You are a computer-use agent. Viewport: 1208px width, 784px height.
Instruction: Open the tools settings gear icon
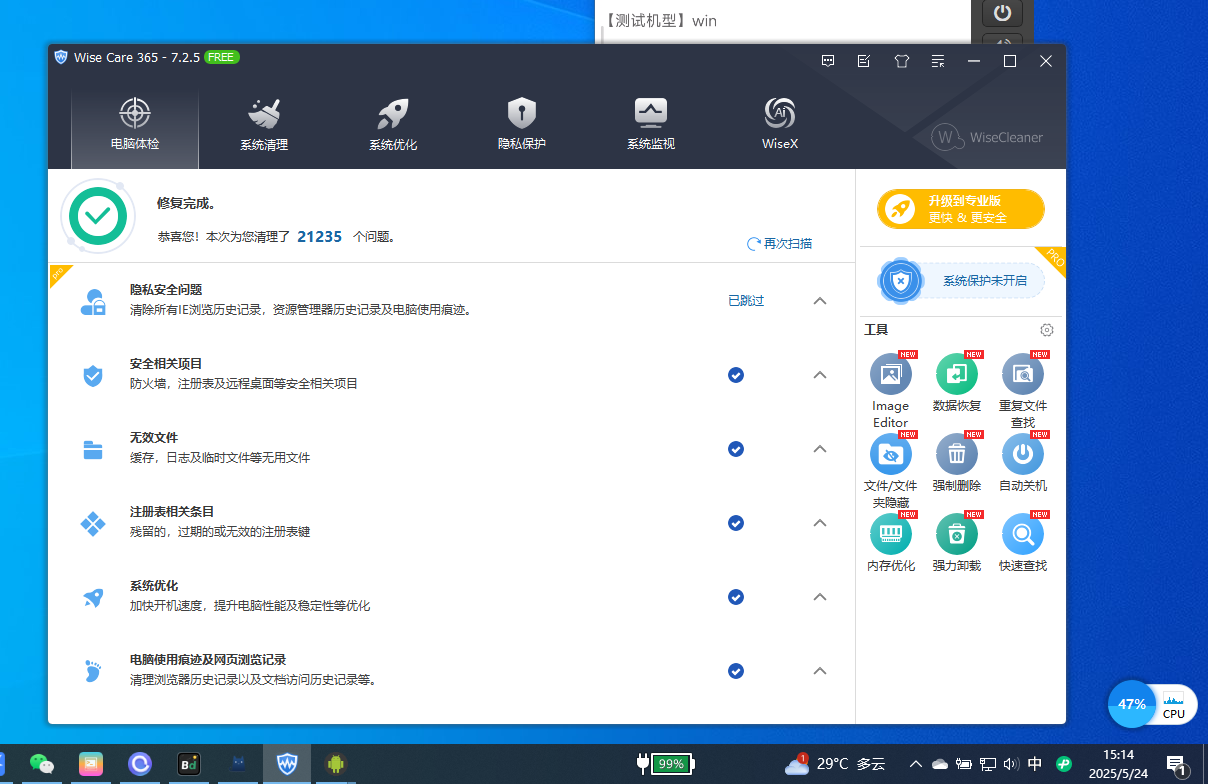tap(1047, 330)
